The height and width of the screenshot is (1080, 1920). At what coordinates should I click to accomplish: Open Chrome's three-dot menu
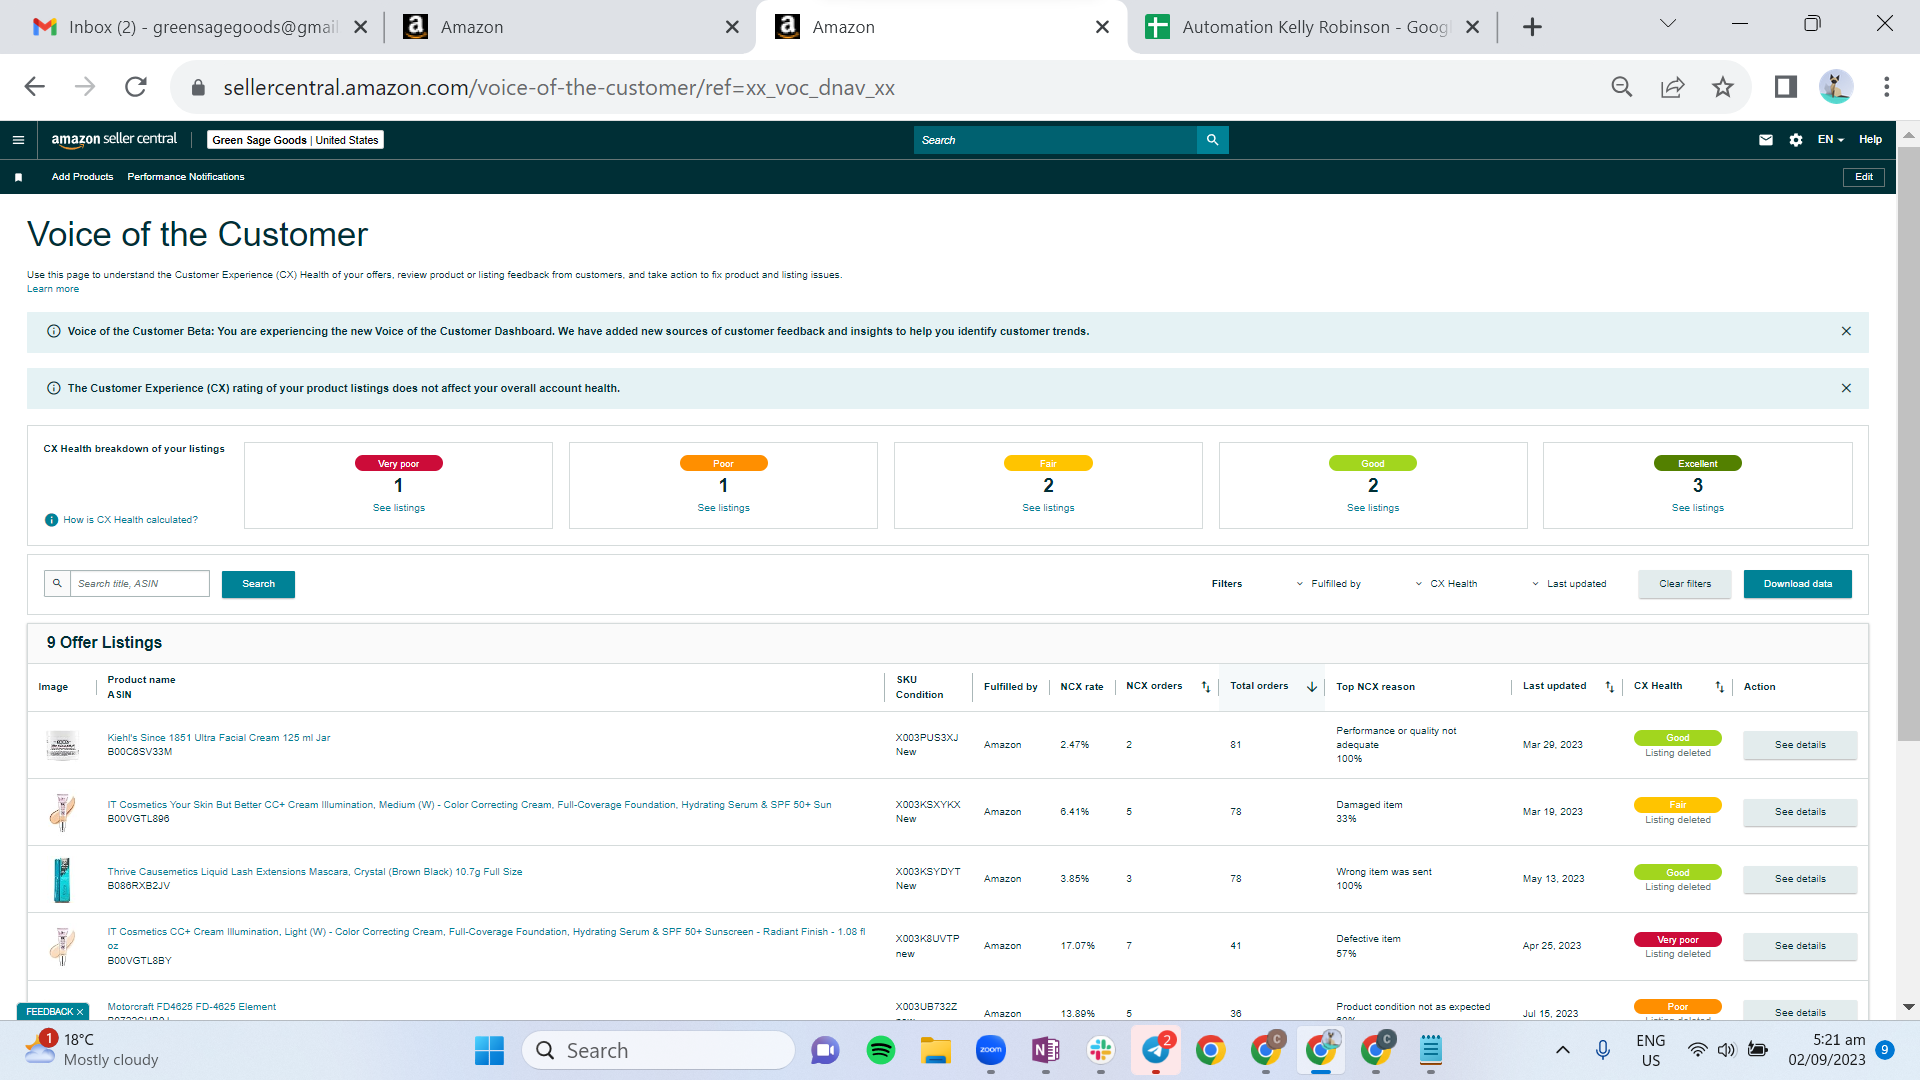(x=1887, y=87)
